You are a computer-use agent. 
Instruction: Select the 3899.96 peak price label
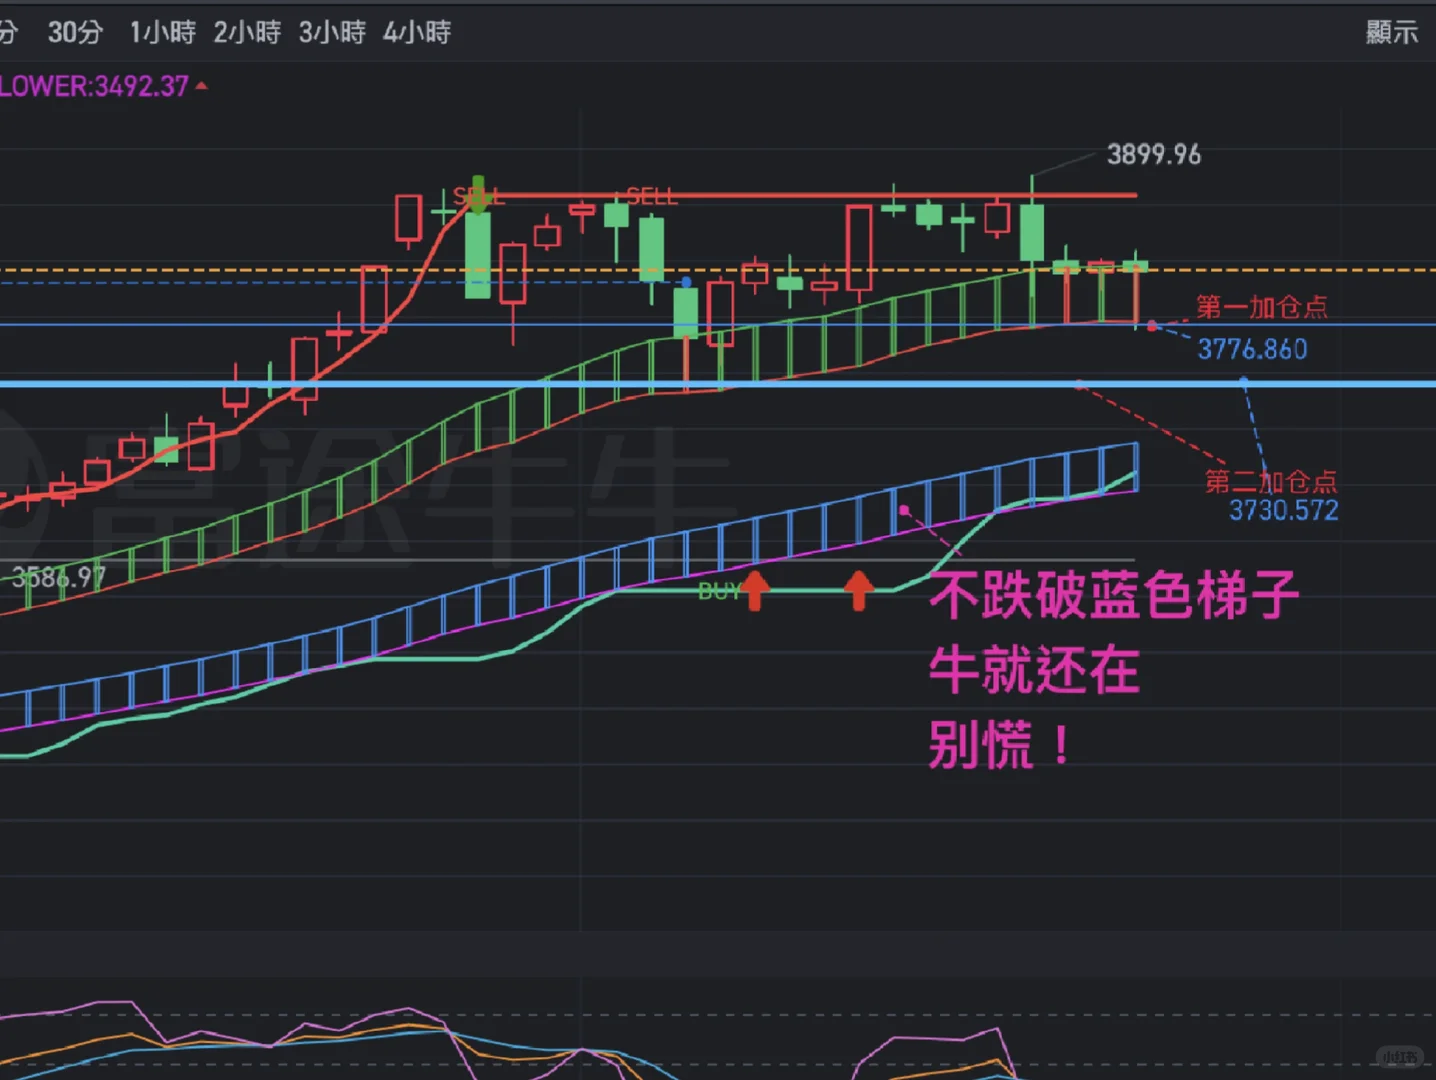click(1156, 155)
